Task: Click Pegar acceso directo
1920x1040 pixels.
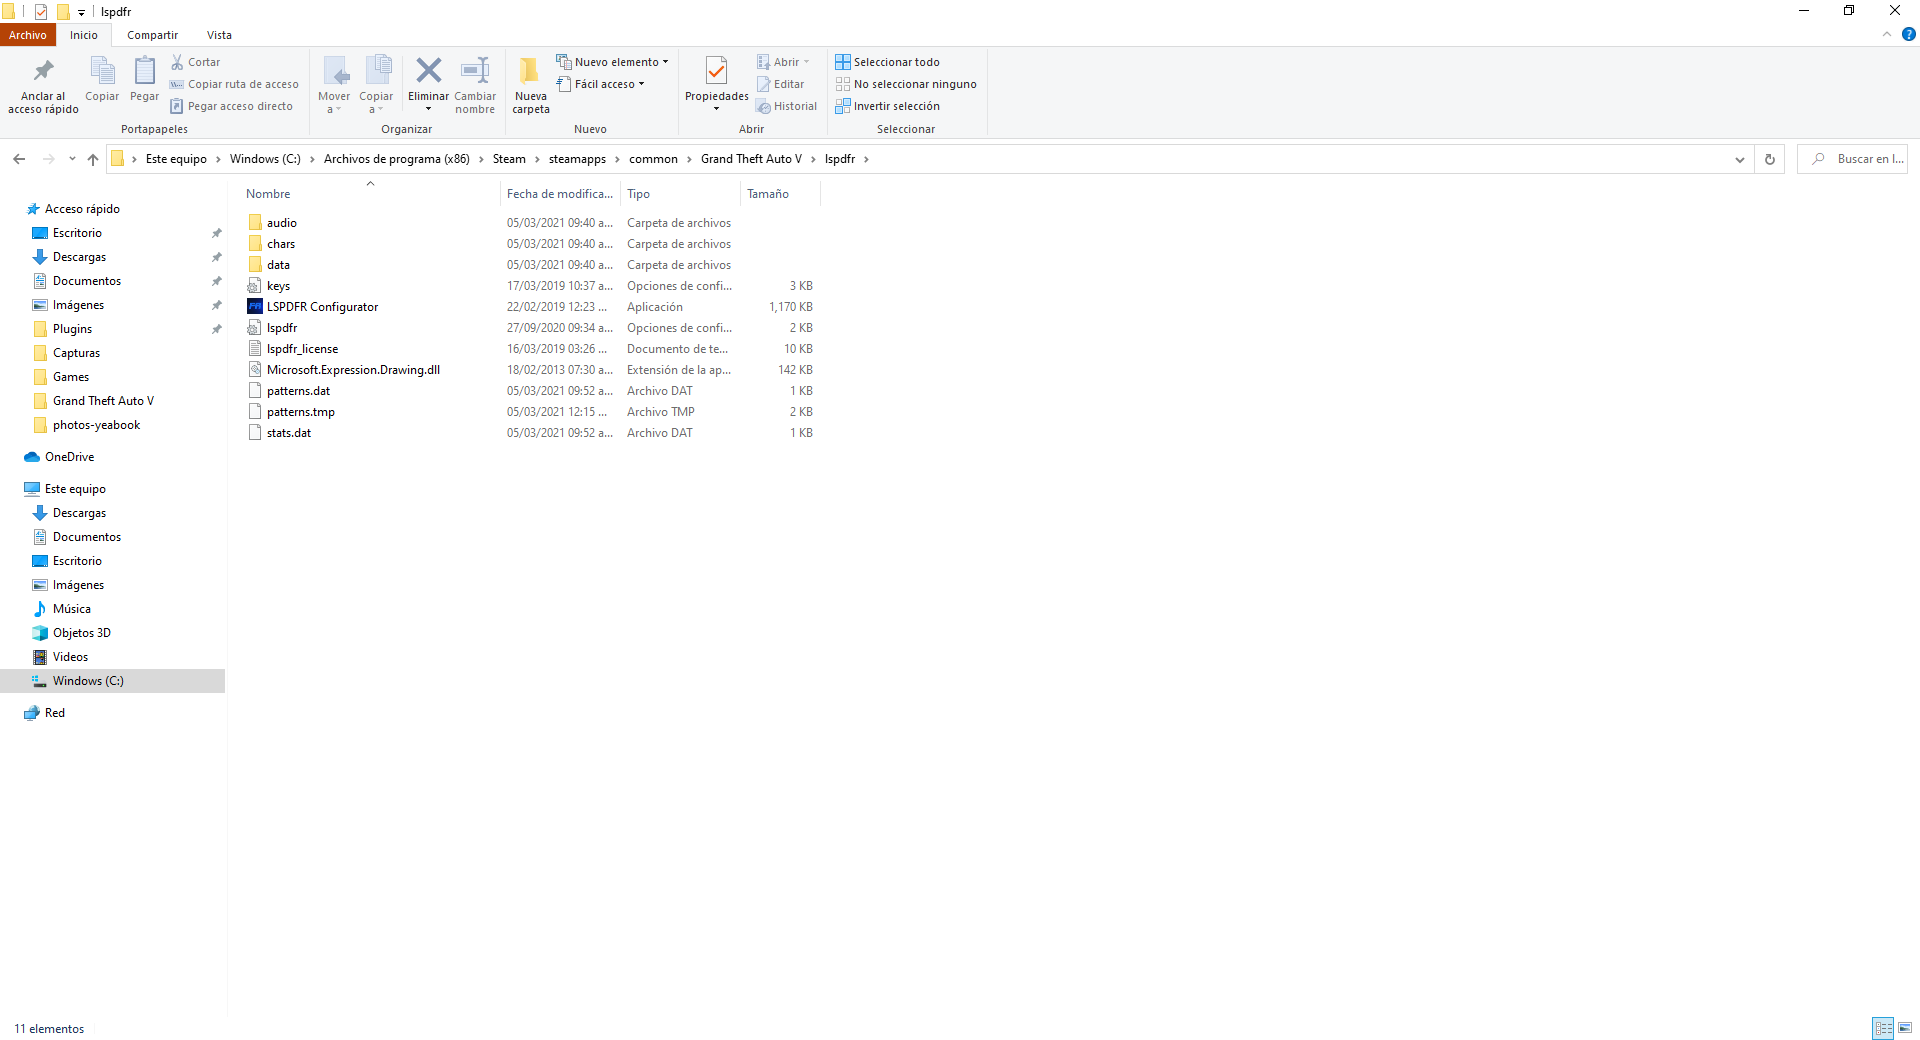Action: tap(231, 106)
